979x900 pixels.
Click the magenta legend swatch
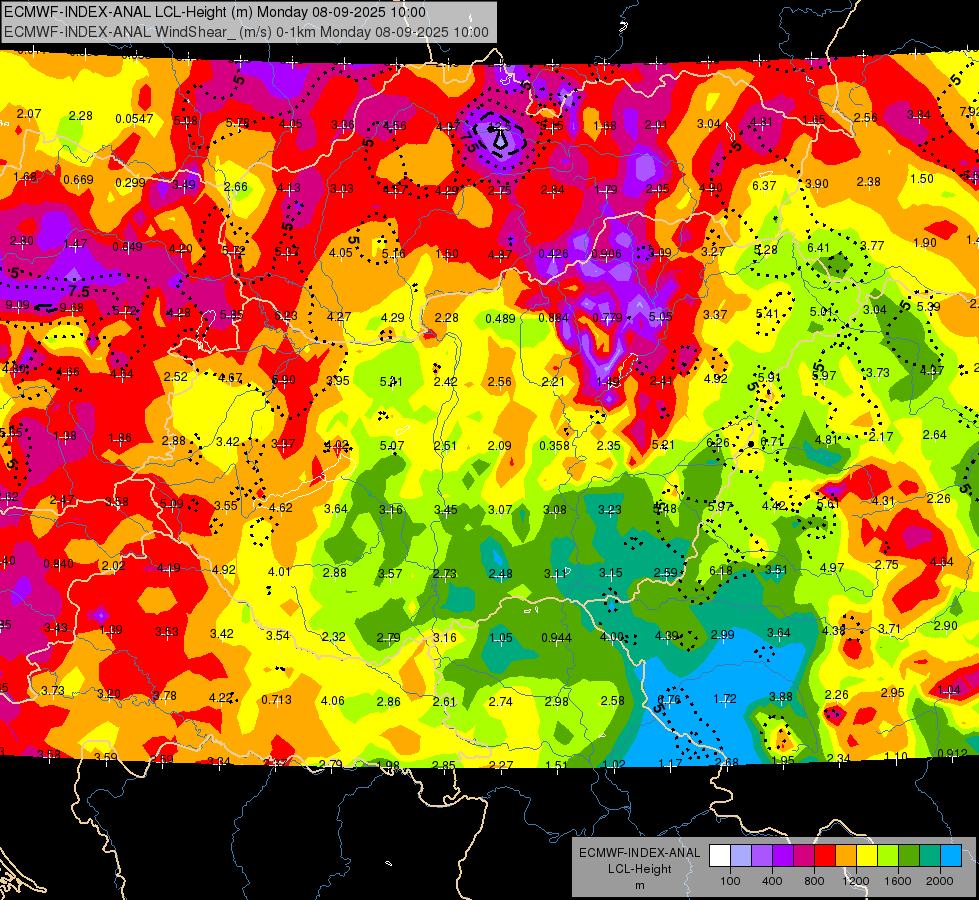pyautogui.click(x=804, y=856)
